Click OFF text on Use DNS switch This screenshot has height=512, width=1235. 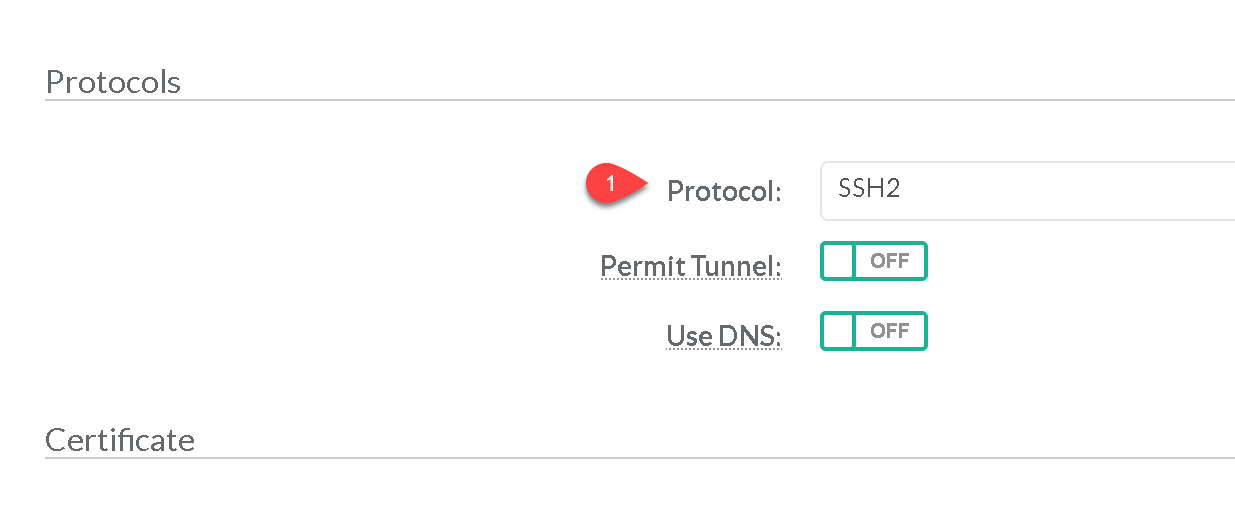tap(889, 331)
